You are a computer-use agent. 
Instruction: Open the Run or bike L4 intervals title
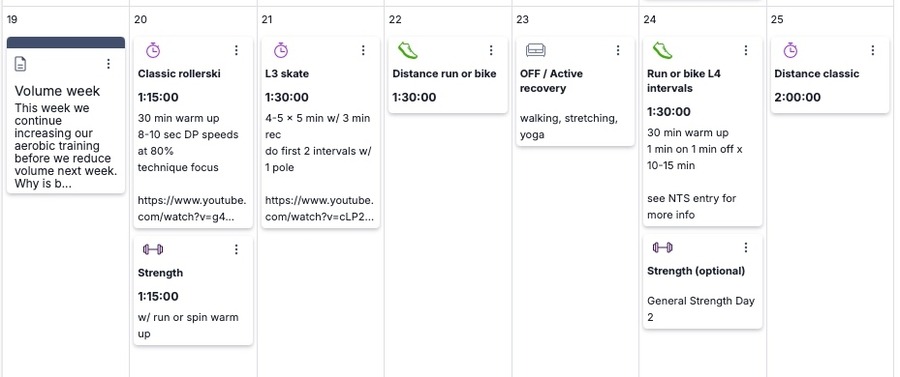click(x=684, y=81)
